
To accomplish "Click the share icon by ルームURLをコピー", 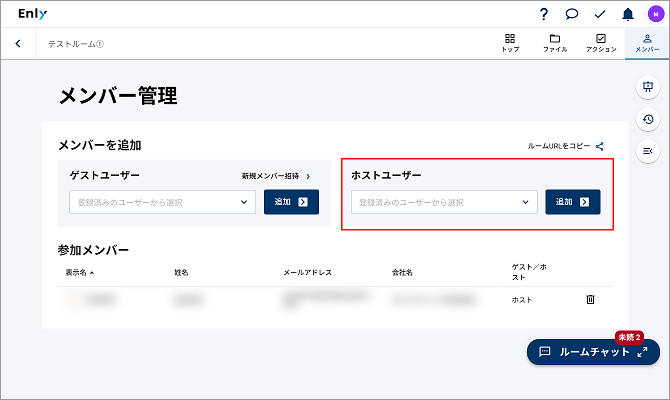I will click(x=600, y=146).
